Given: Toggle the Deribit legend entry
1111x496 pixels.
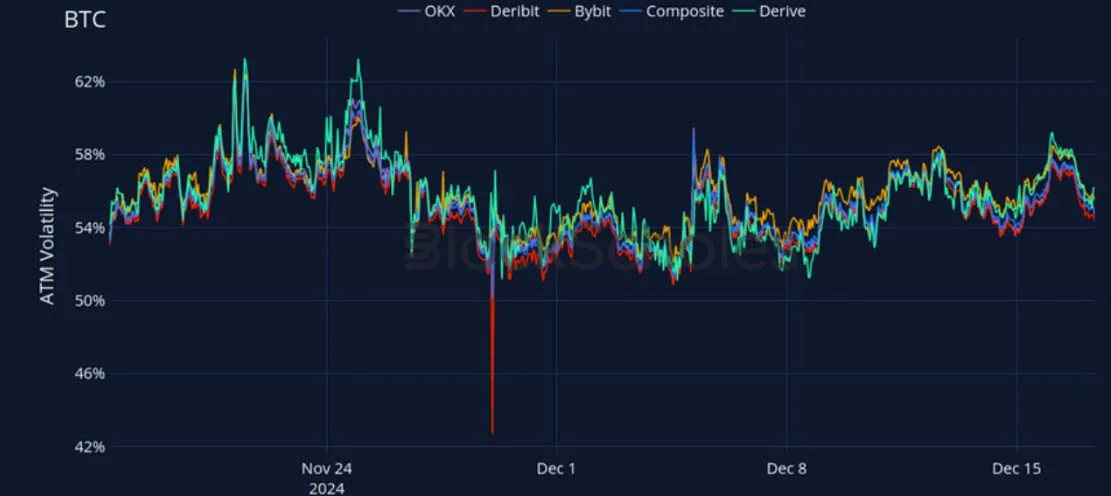Looking at the screenshot, I should pos(500,11).
